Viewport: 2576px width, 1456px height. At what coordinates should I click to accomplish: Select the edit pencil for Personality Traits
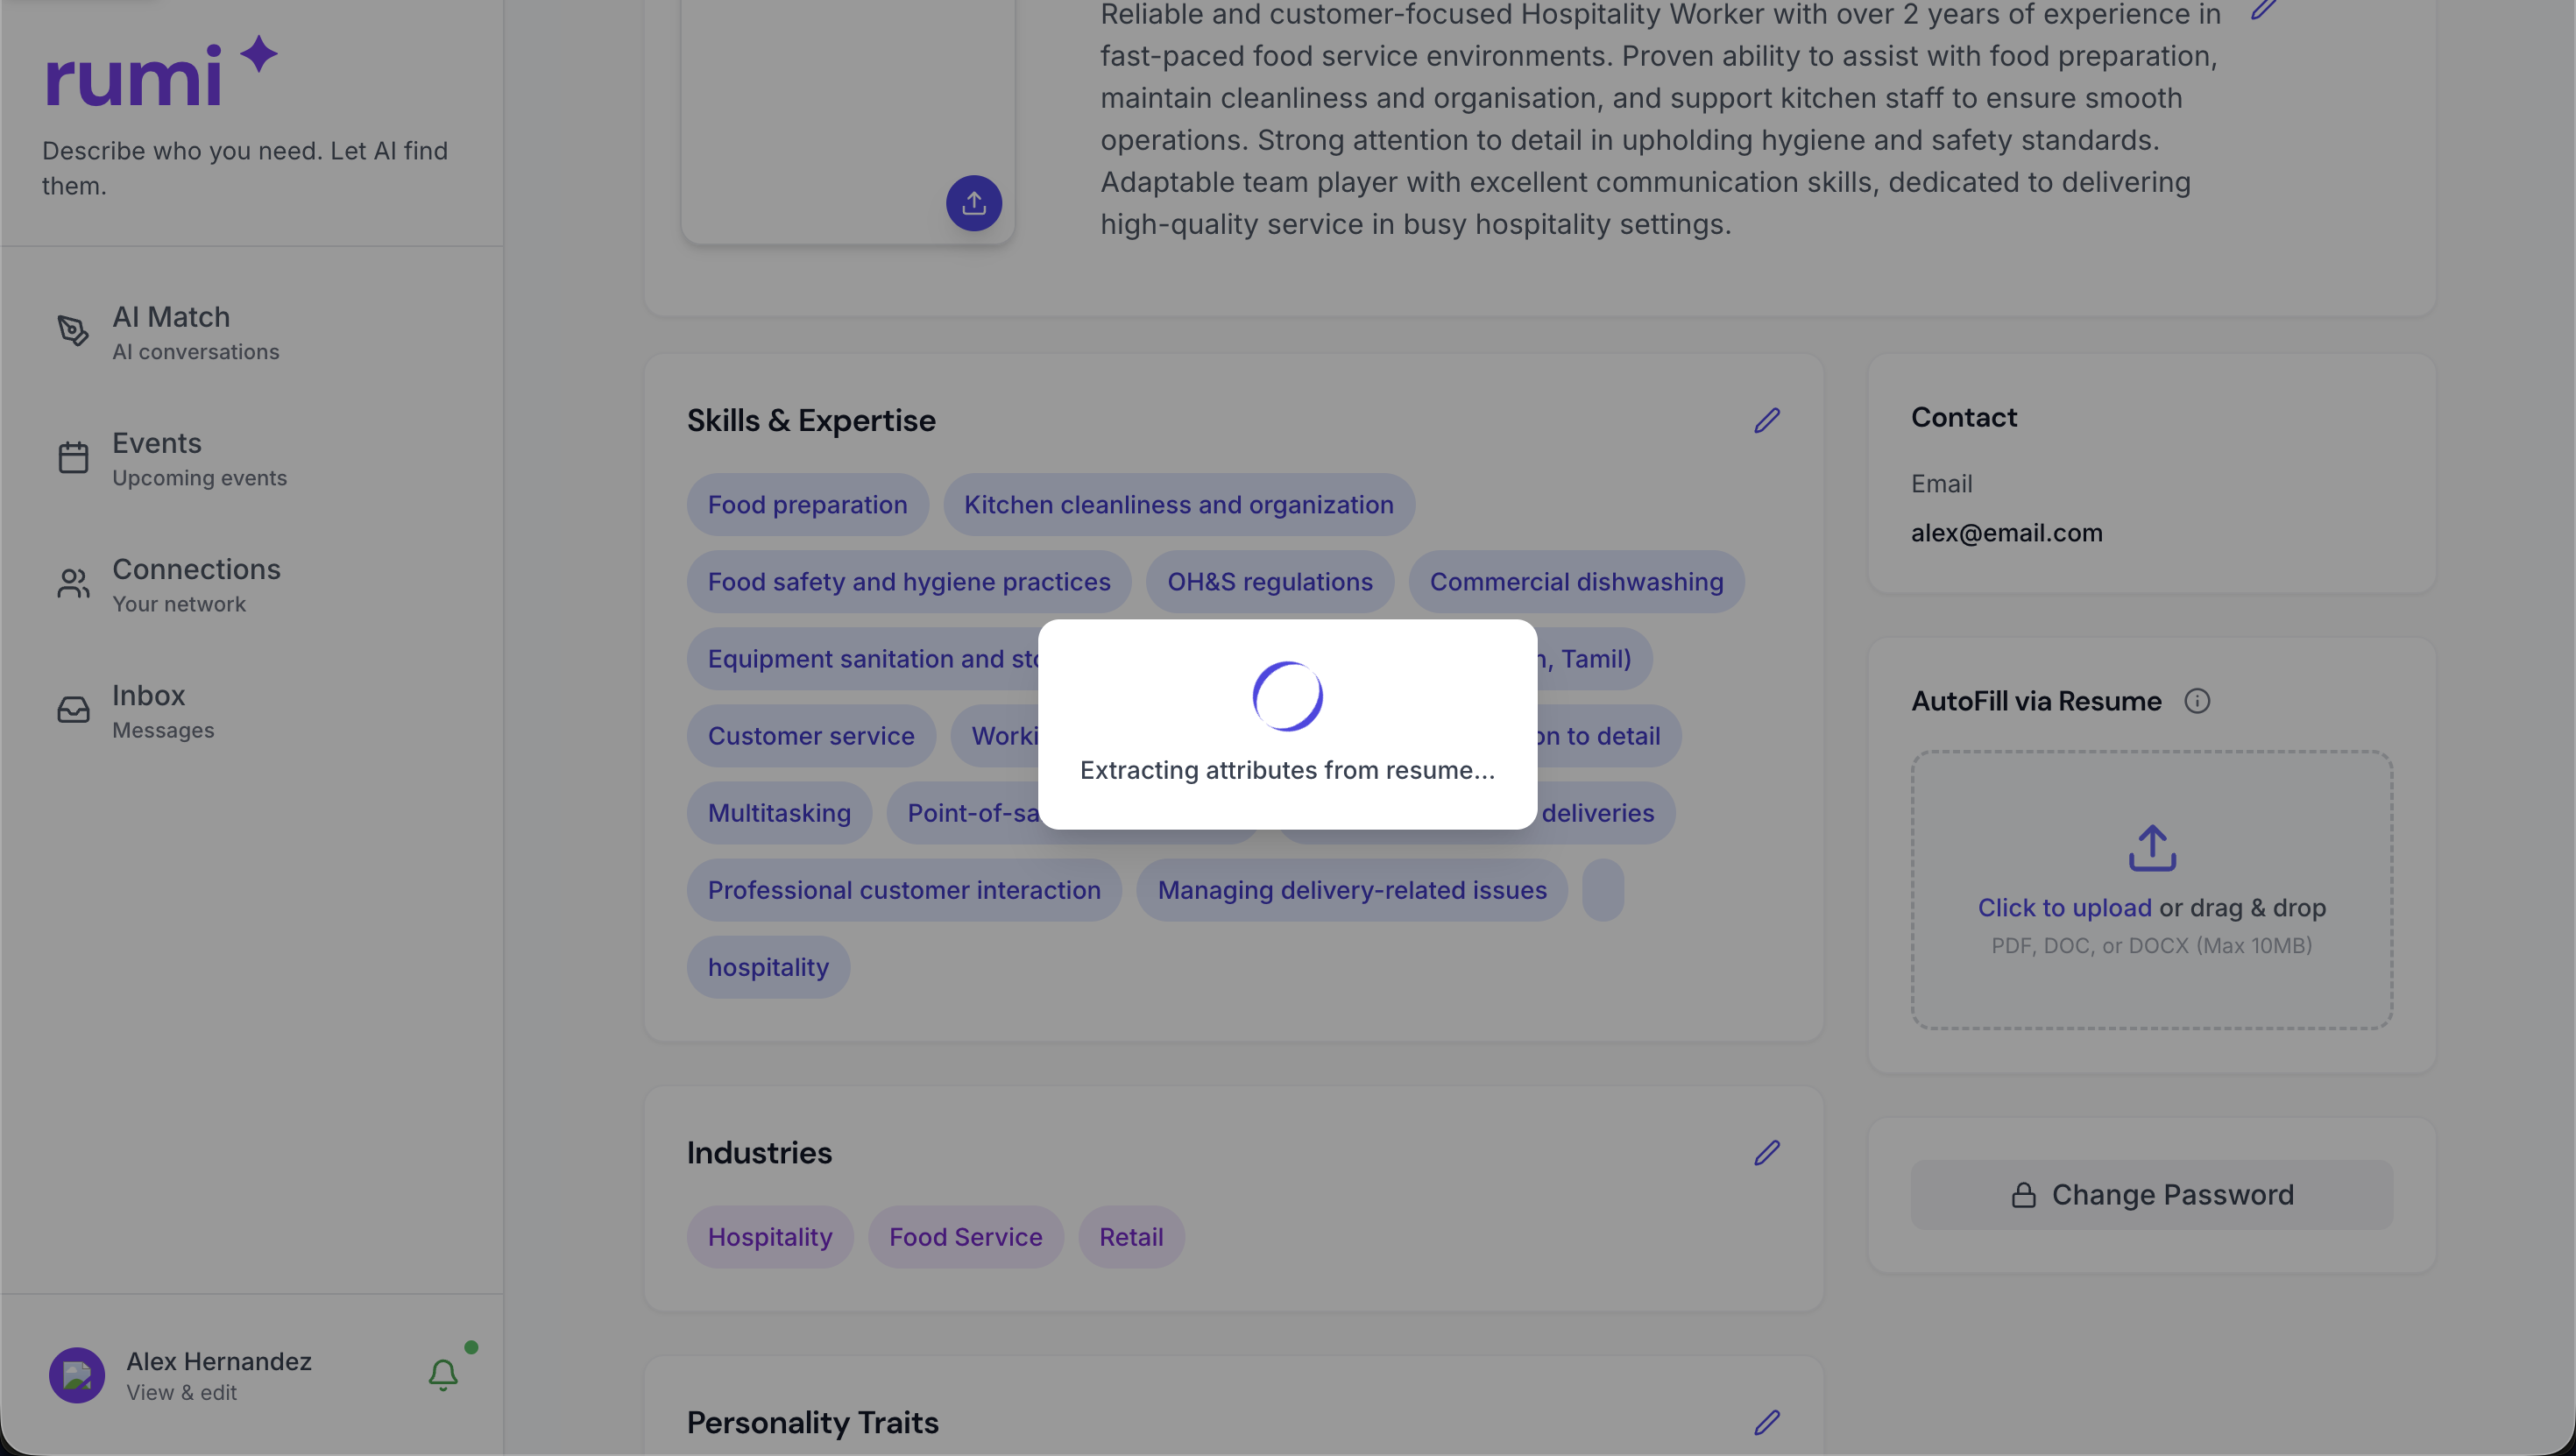1768,1422
